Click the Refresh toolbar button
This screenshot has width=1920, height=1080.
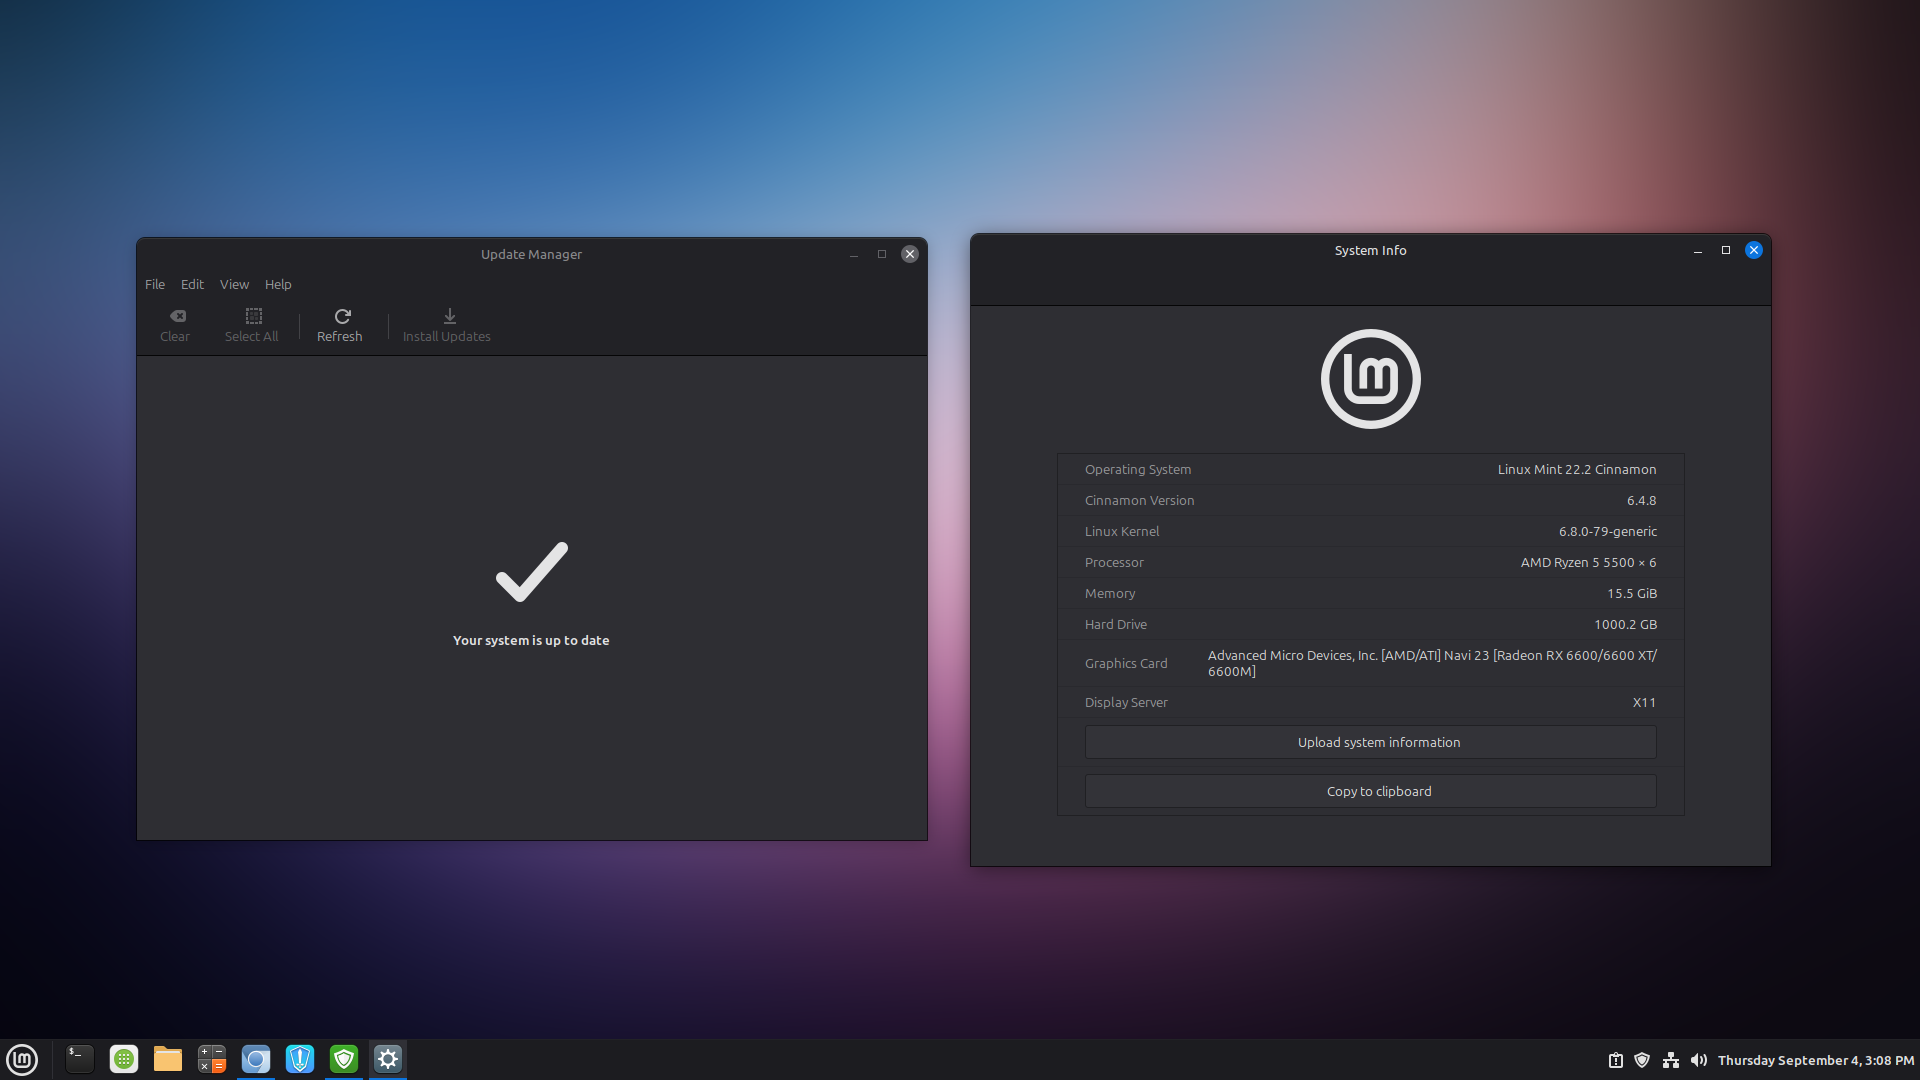tap(340, 325)
